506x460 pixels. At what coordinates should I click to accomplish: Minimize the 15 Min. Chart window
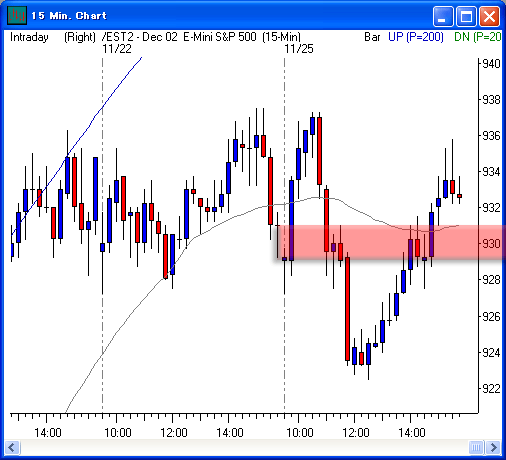tap(443, 16)
